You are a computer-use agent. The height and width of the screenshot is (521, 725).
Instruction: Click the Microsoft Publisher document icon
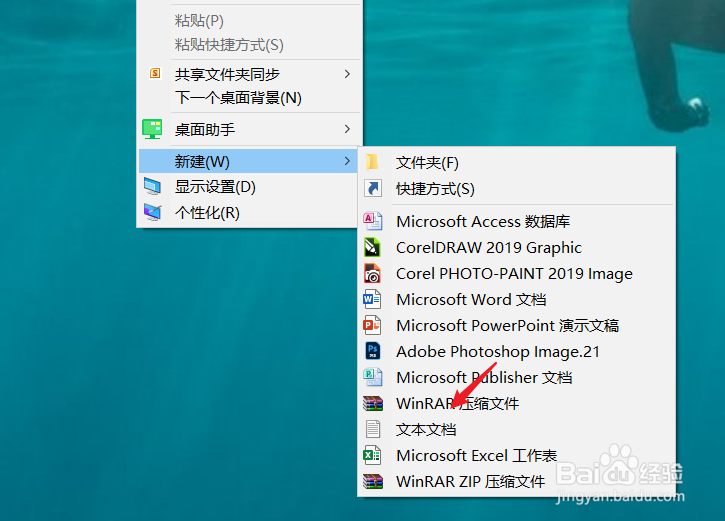[x=373, y=377]
